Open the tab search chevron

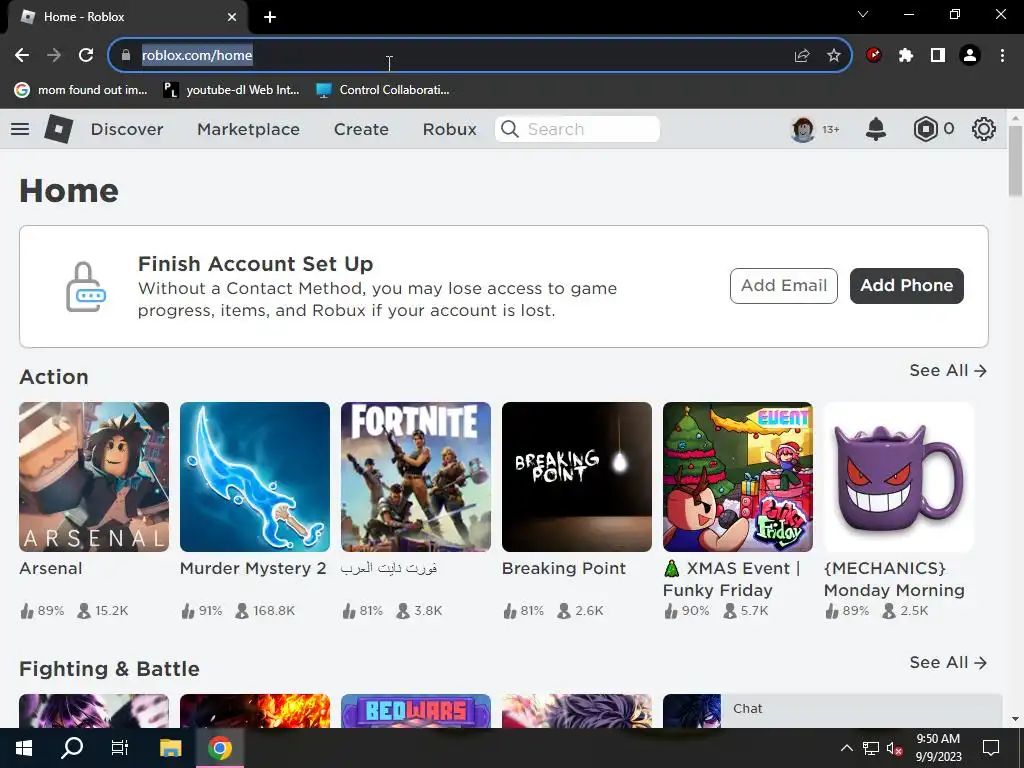(863, 14)
